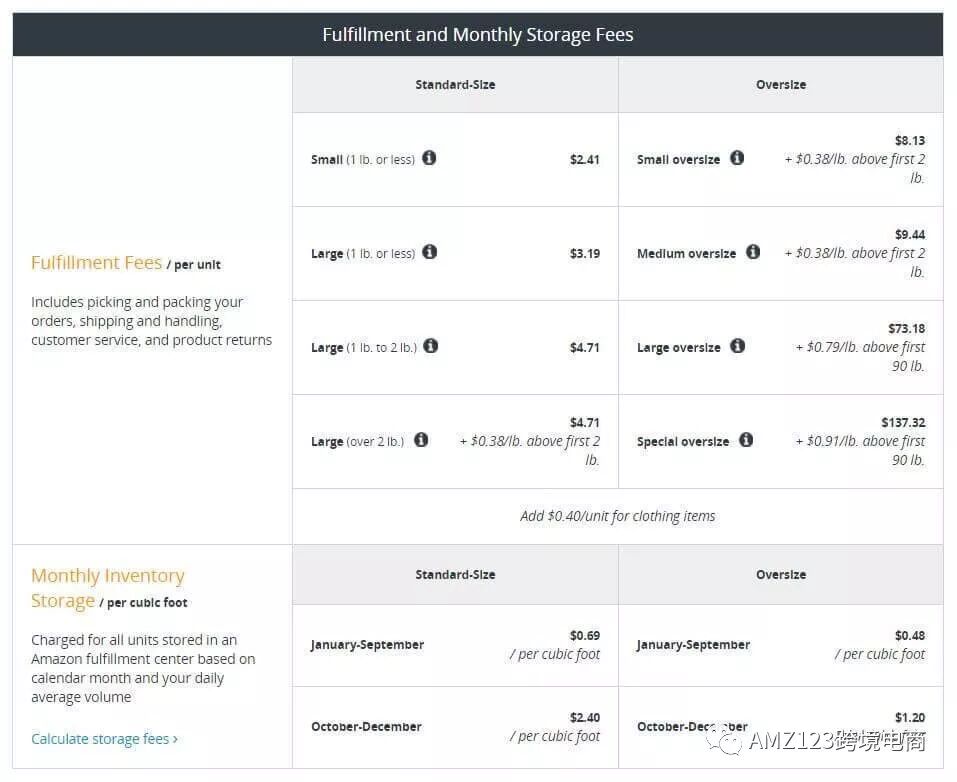
Task: Click the $2.40 October-December standard-size rate
Action: tap(584, 717)
